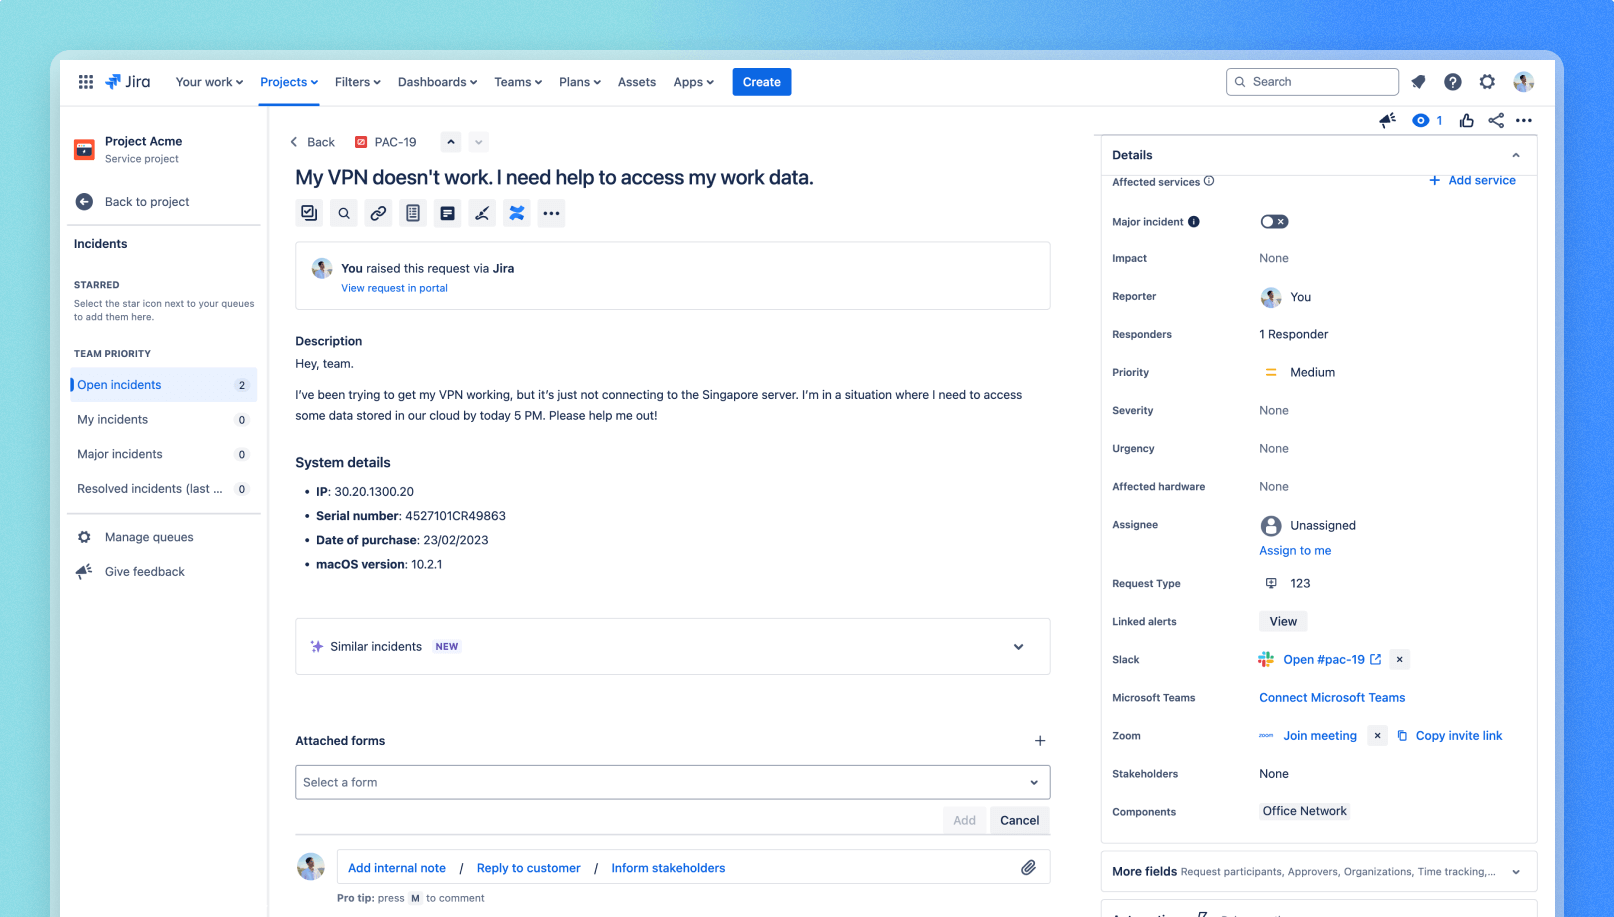1614x917 pixels.
Task: Toggle the Major incident switch
Action: pos(1274,221)
